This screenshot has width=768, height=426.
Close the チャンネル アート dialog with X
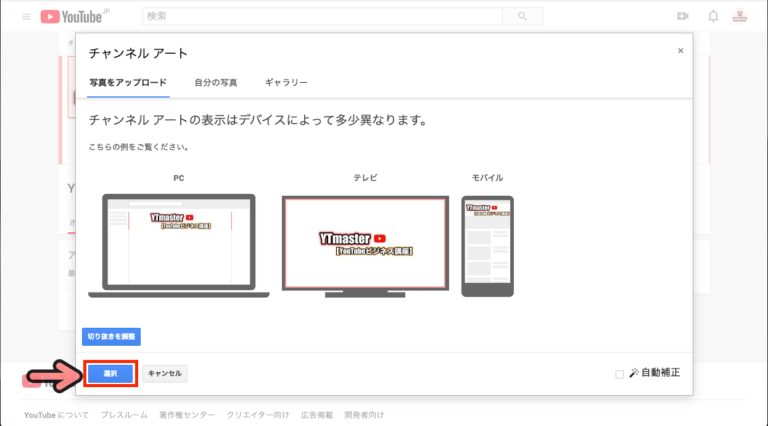tap(680, 51)
